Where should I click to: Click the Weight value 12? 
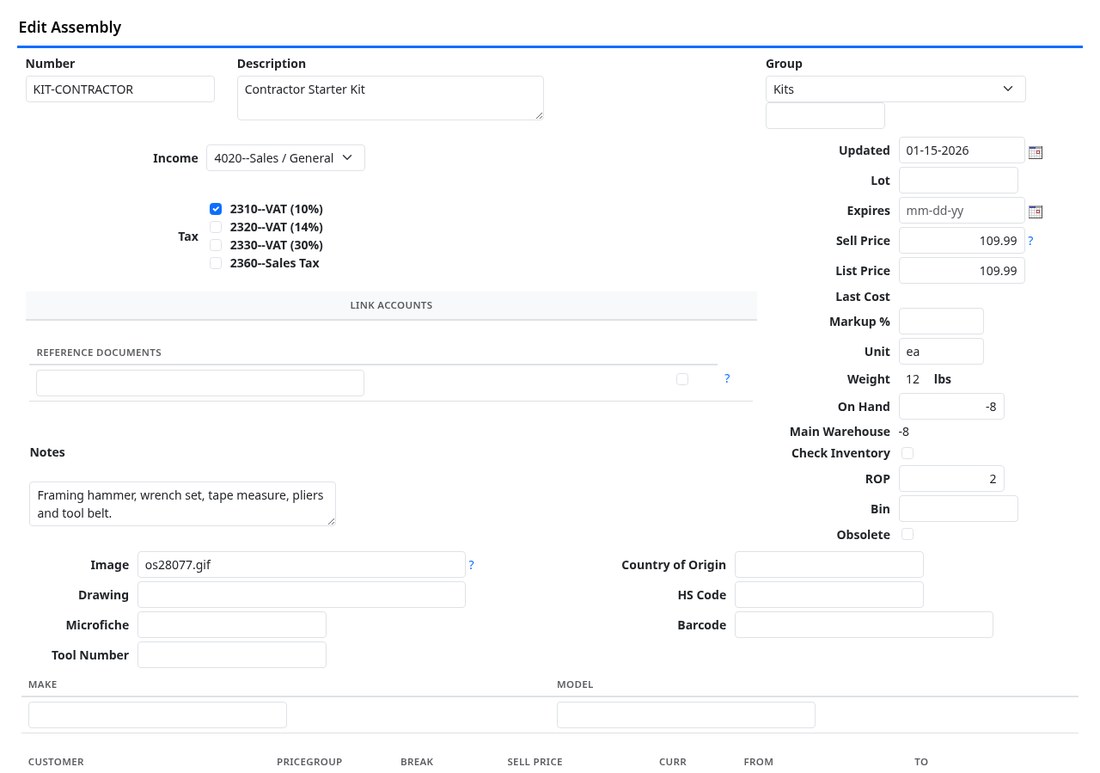coord(912,379)
